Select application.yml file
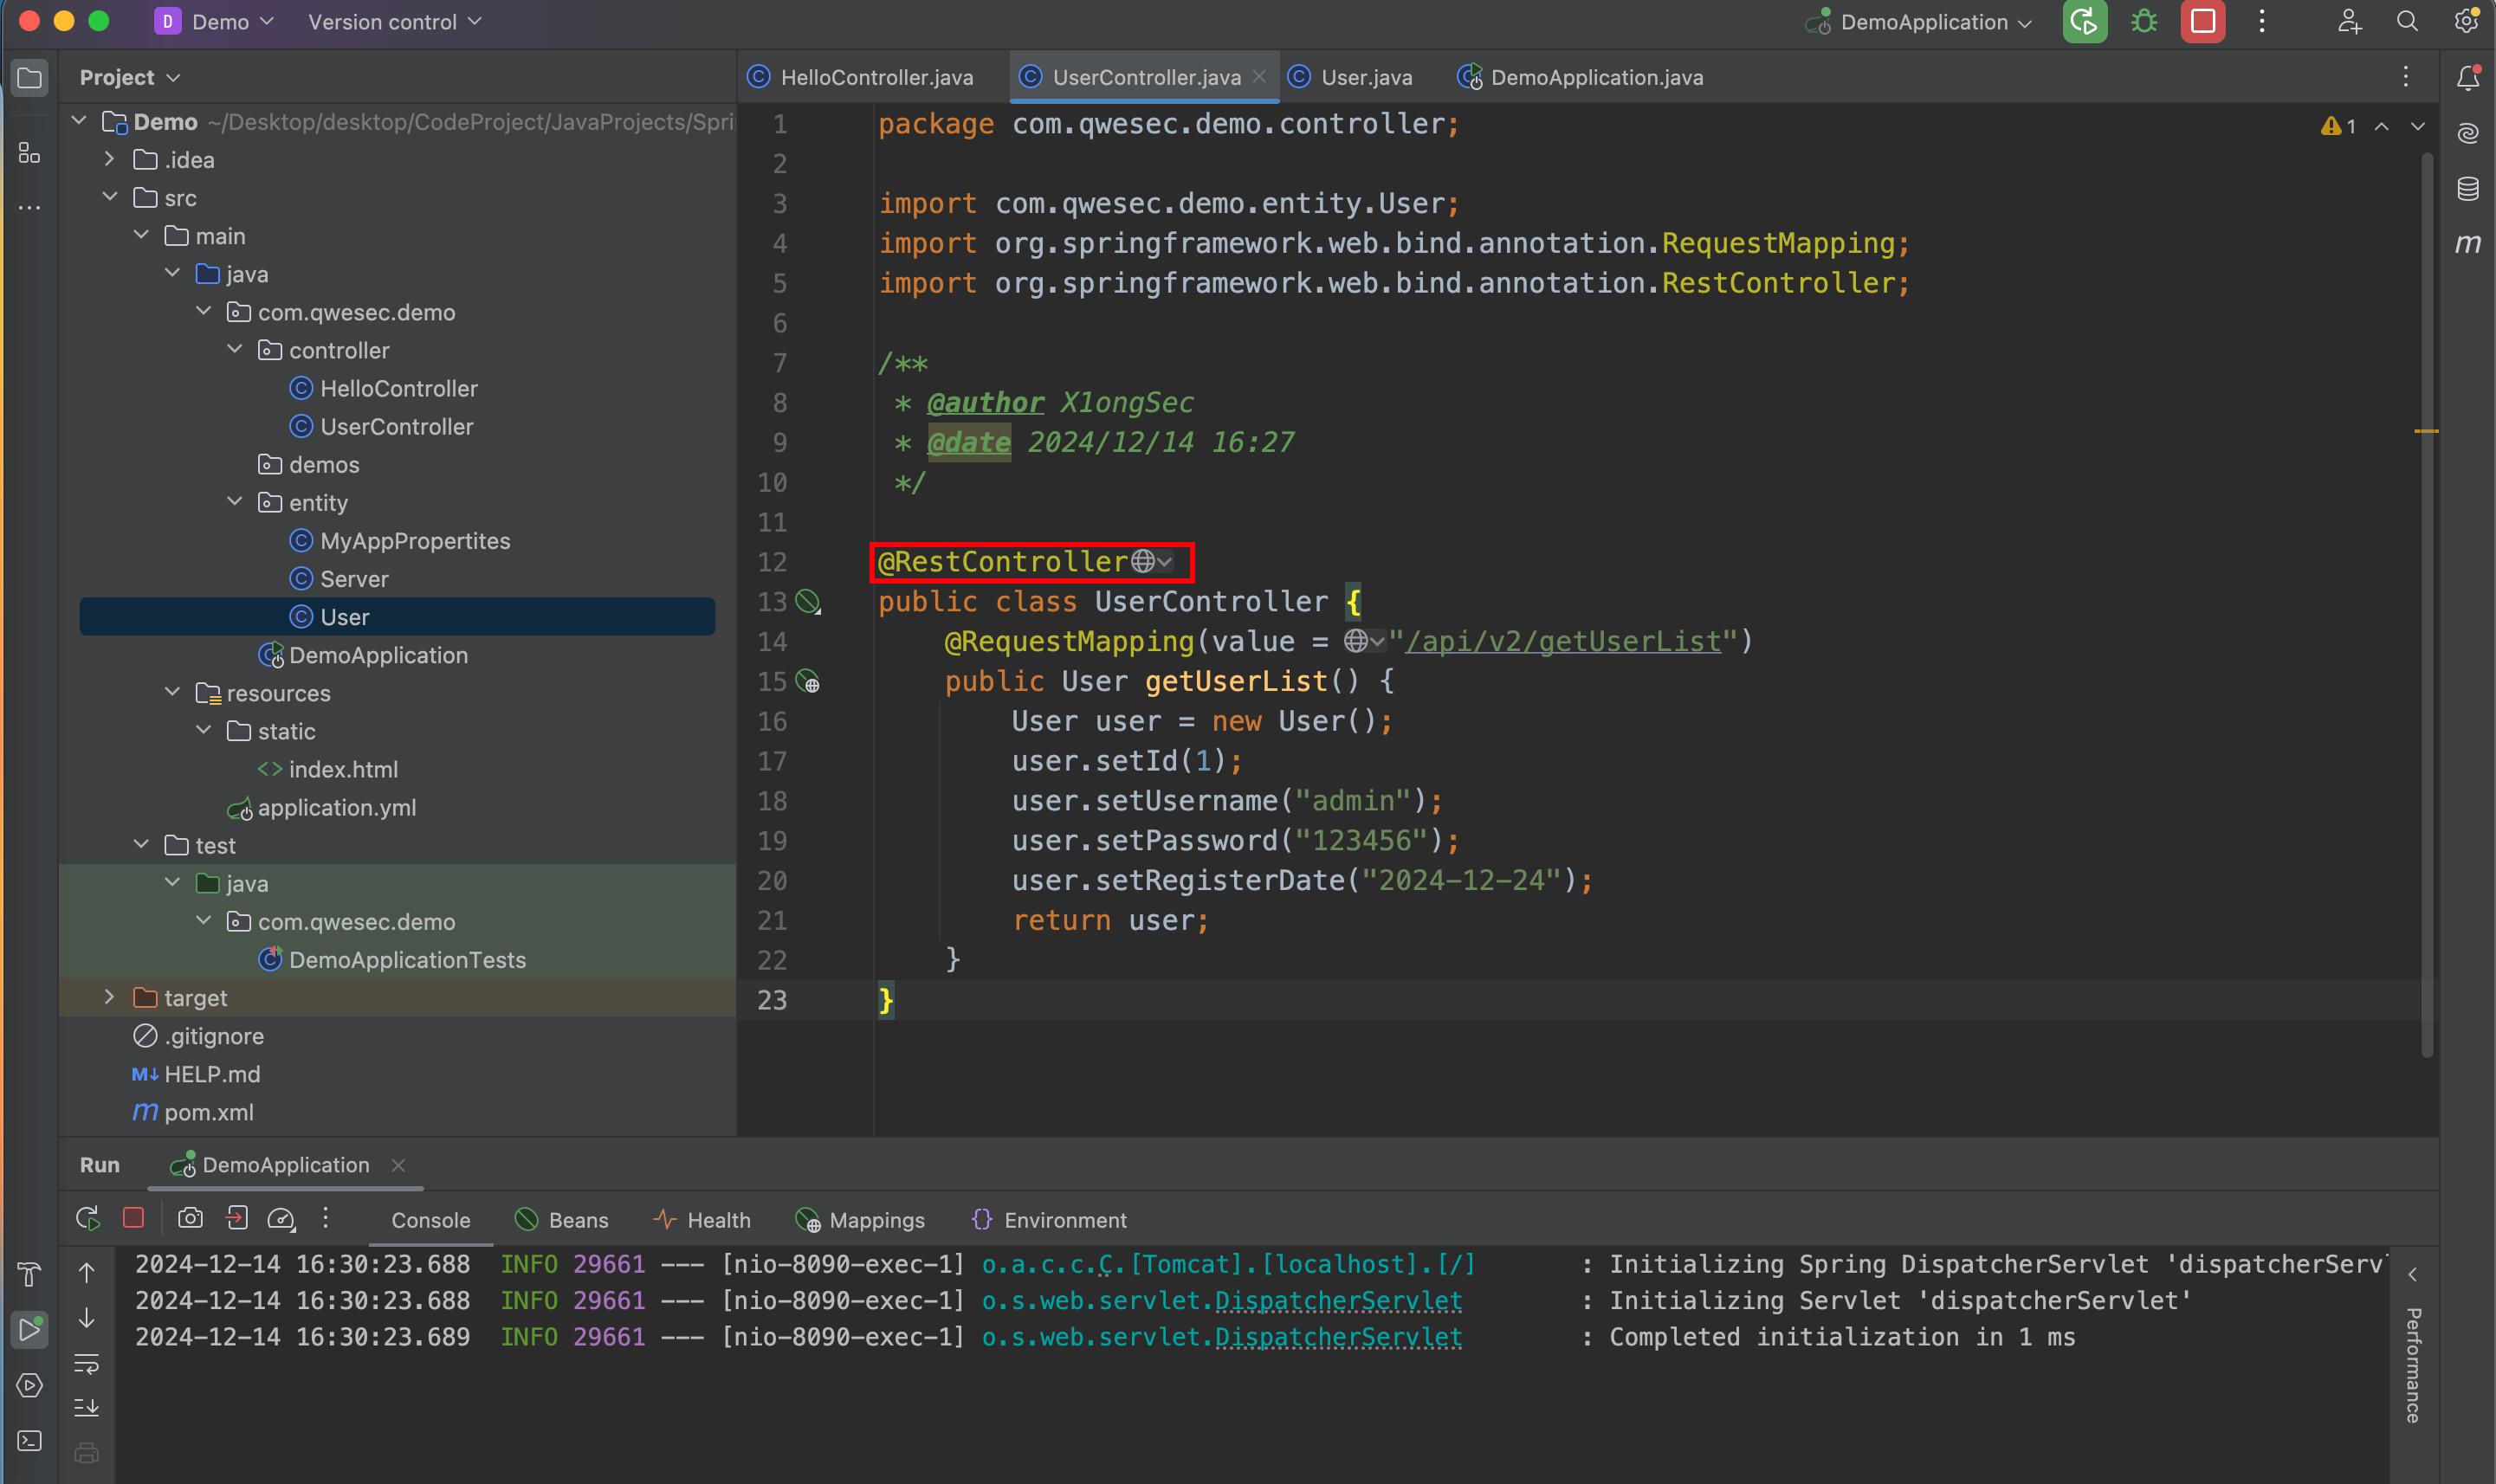The width and height of the screenshot is (2496, 1484). coord(337,807)
